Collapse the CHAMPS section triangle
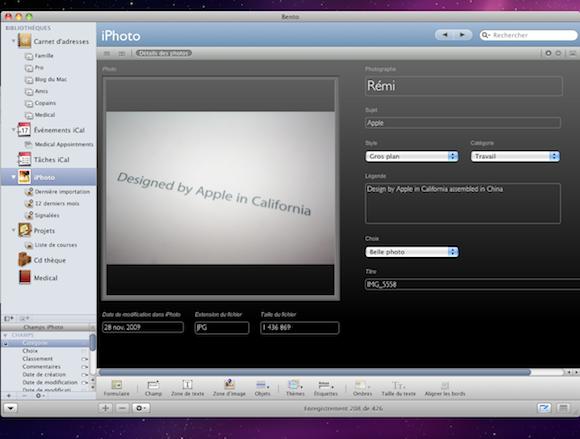The height and width of the screenshot is (439, 580). 5,335
